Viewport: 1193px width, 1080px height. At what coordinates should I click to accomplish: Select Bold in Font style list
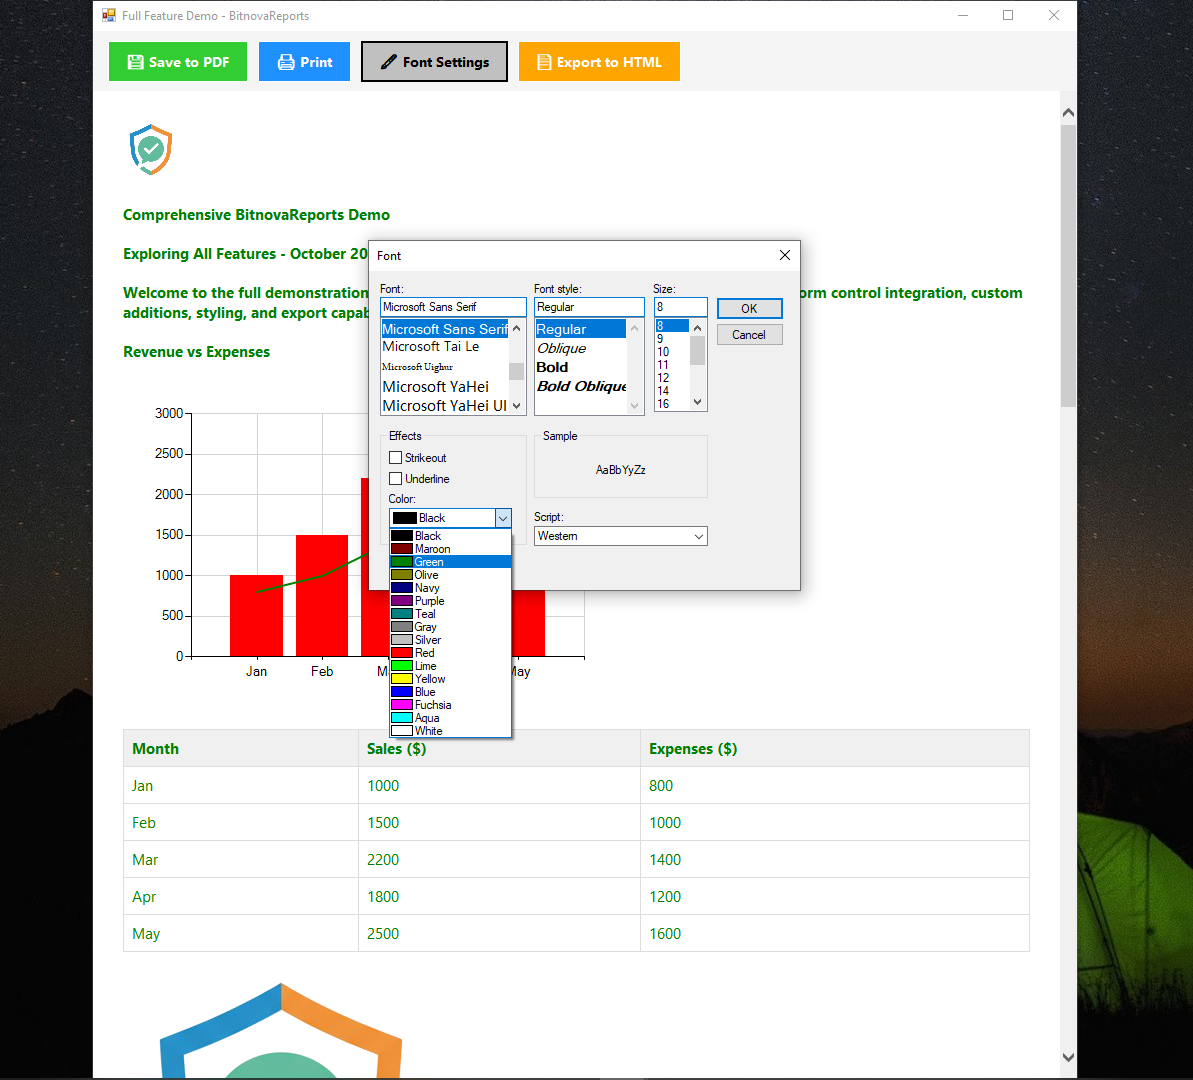point(552,367)
